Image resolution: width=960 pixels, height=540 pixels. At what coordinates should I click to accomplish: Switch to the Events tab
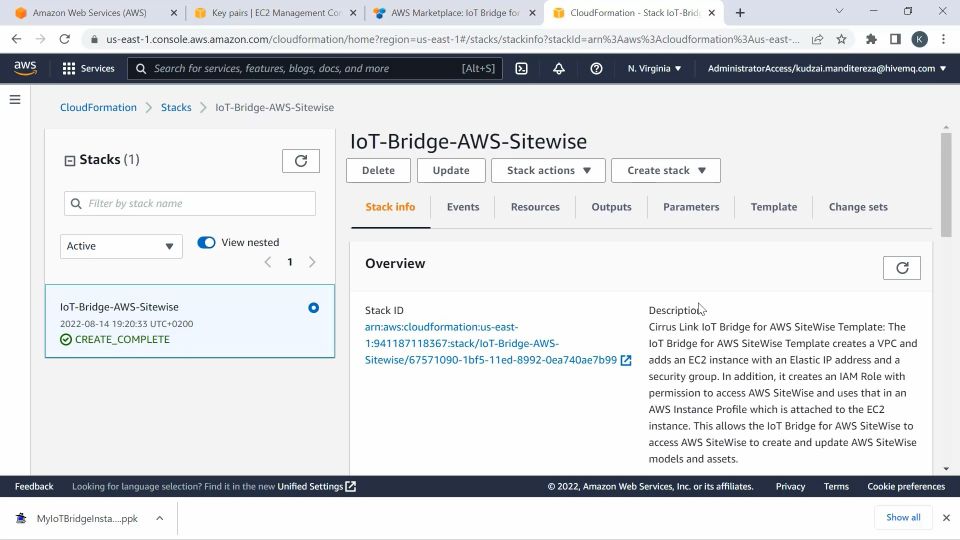pos(463,207)
